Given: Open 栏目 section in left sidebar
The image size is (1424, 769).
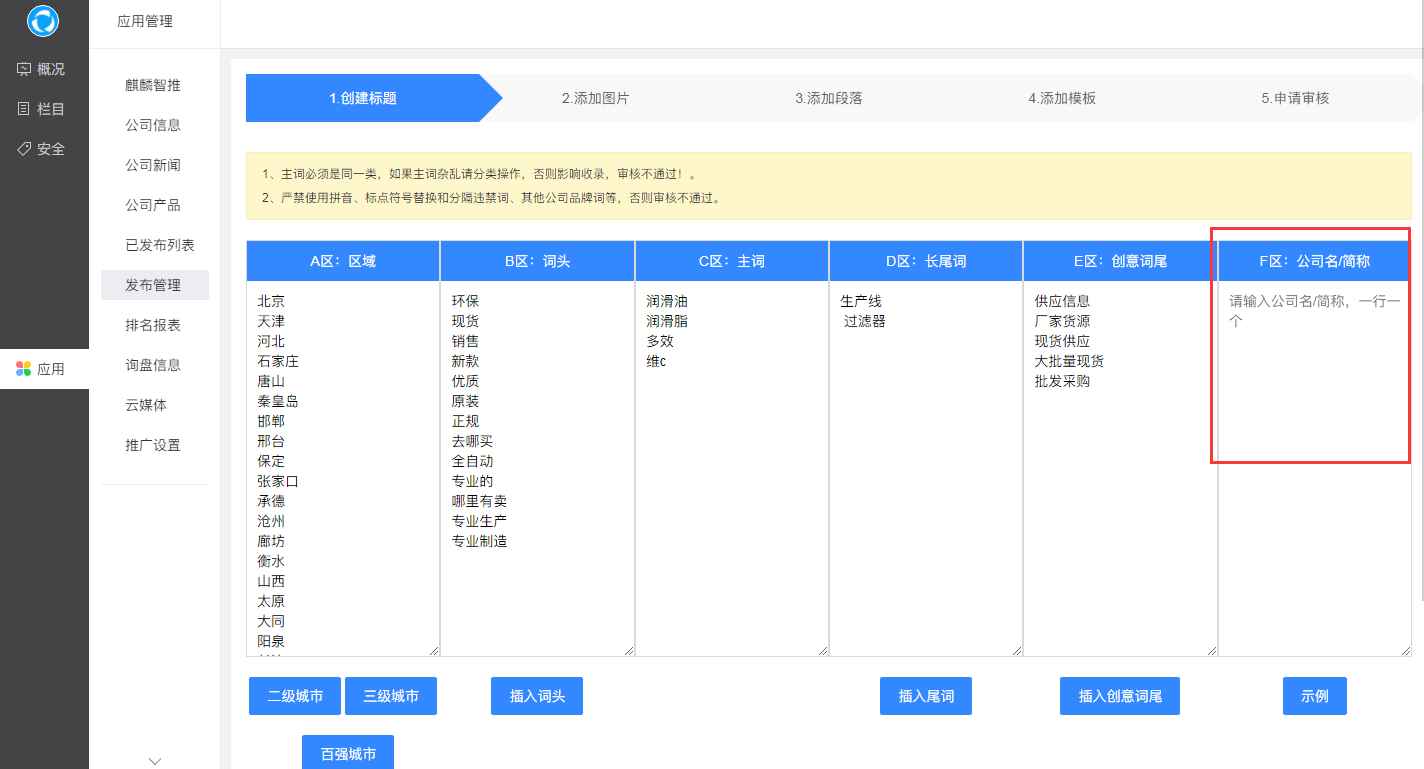Looking at the screenshot, I should tap(42, 109).
